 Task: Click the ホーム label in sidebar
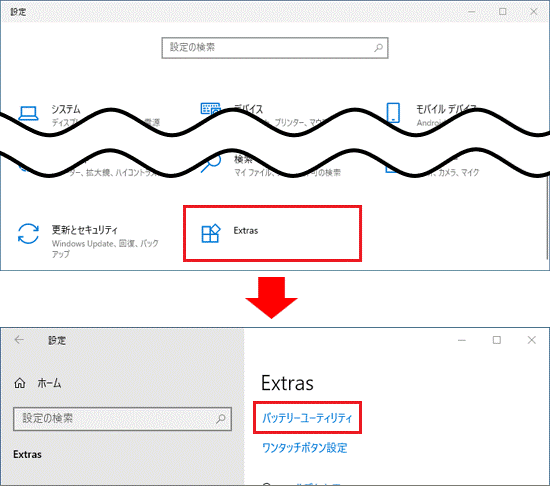pos(49,383)
